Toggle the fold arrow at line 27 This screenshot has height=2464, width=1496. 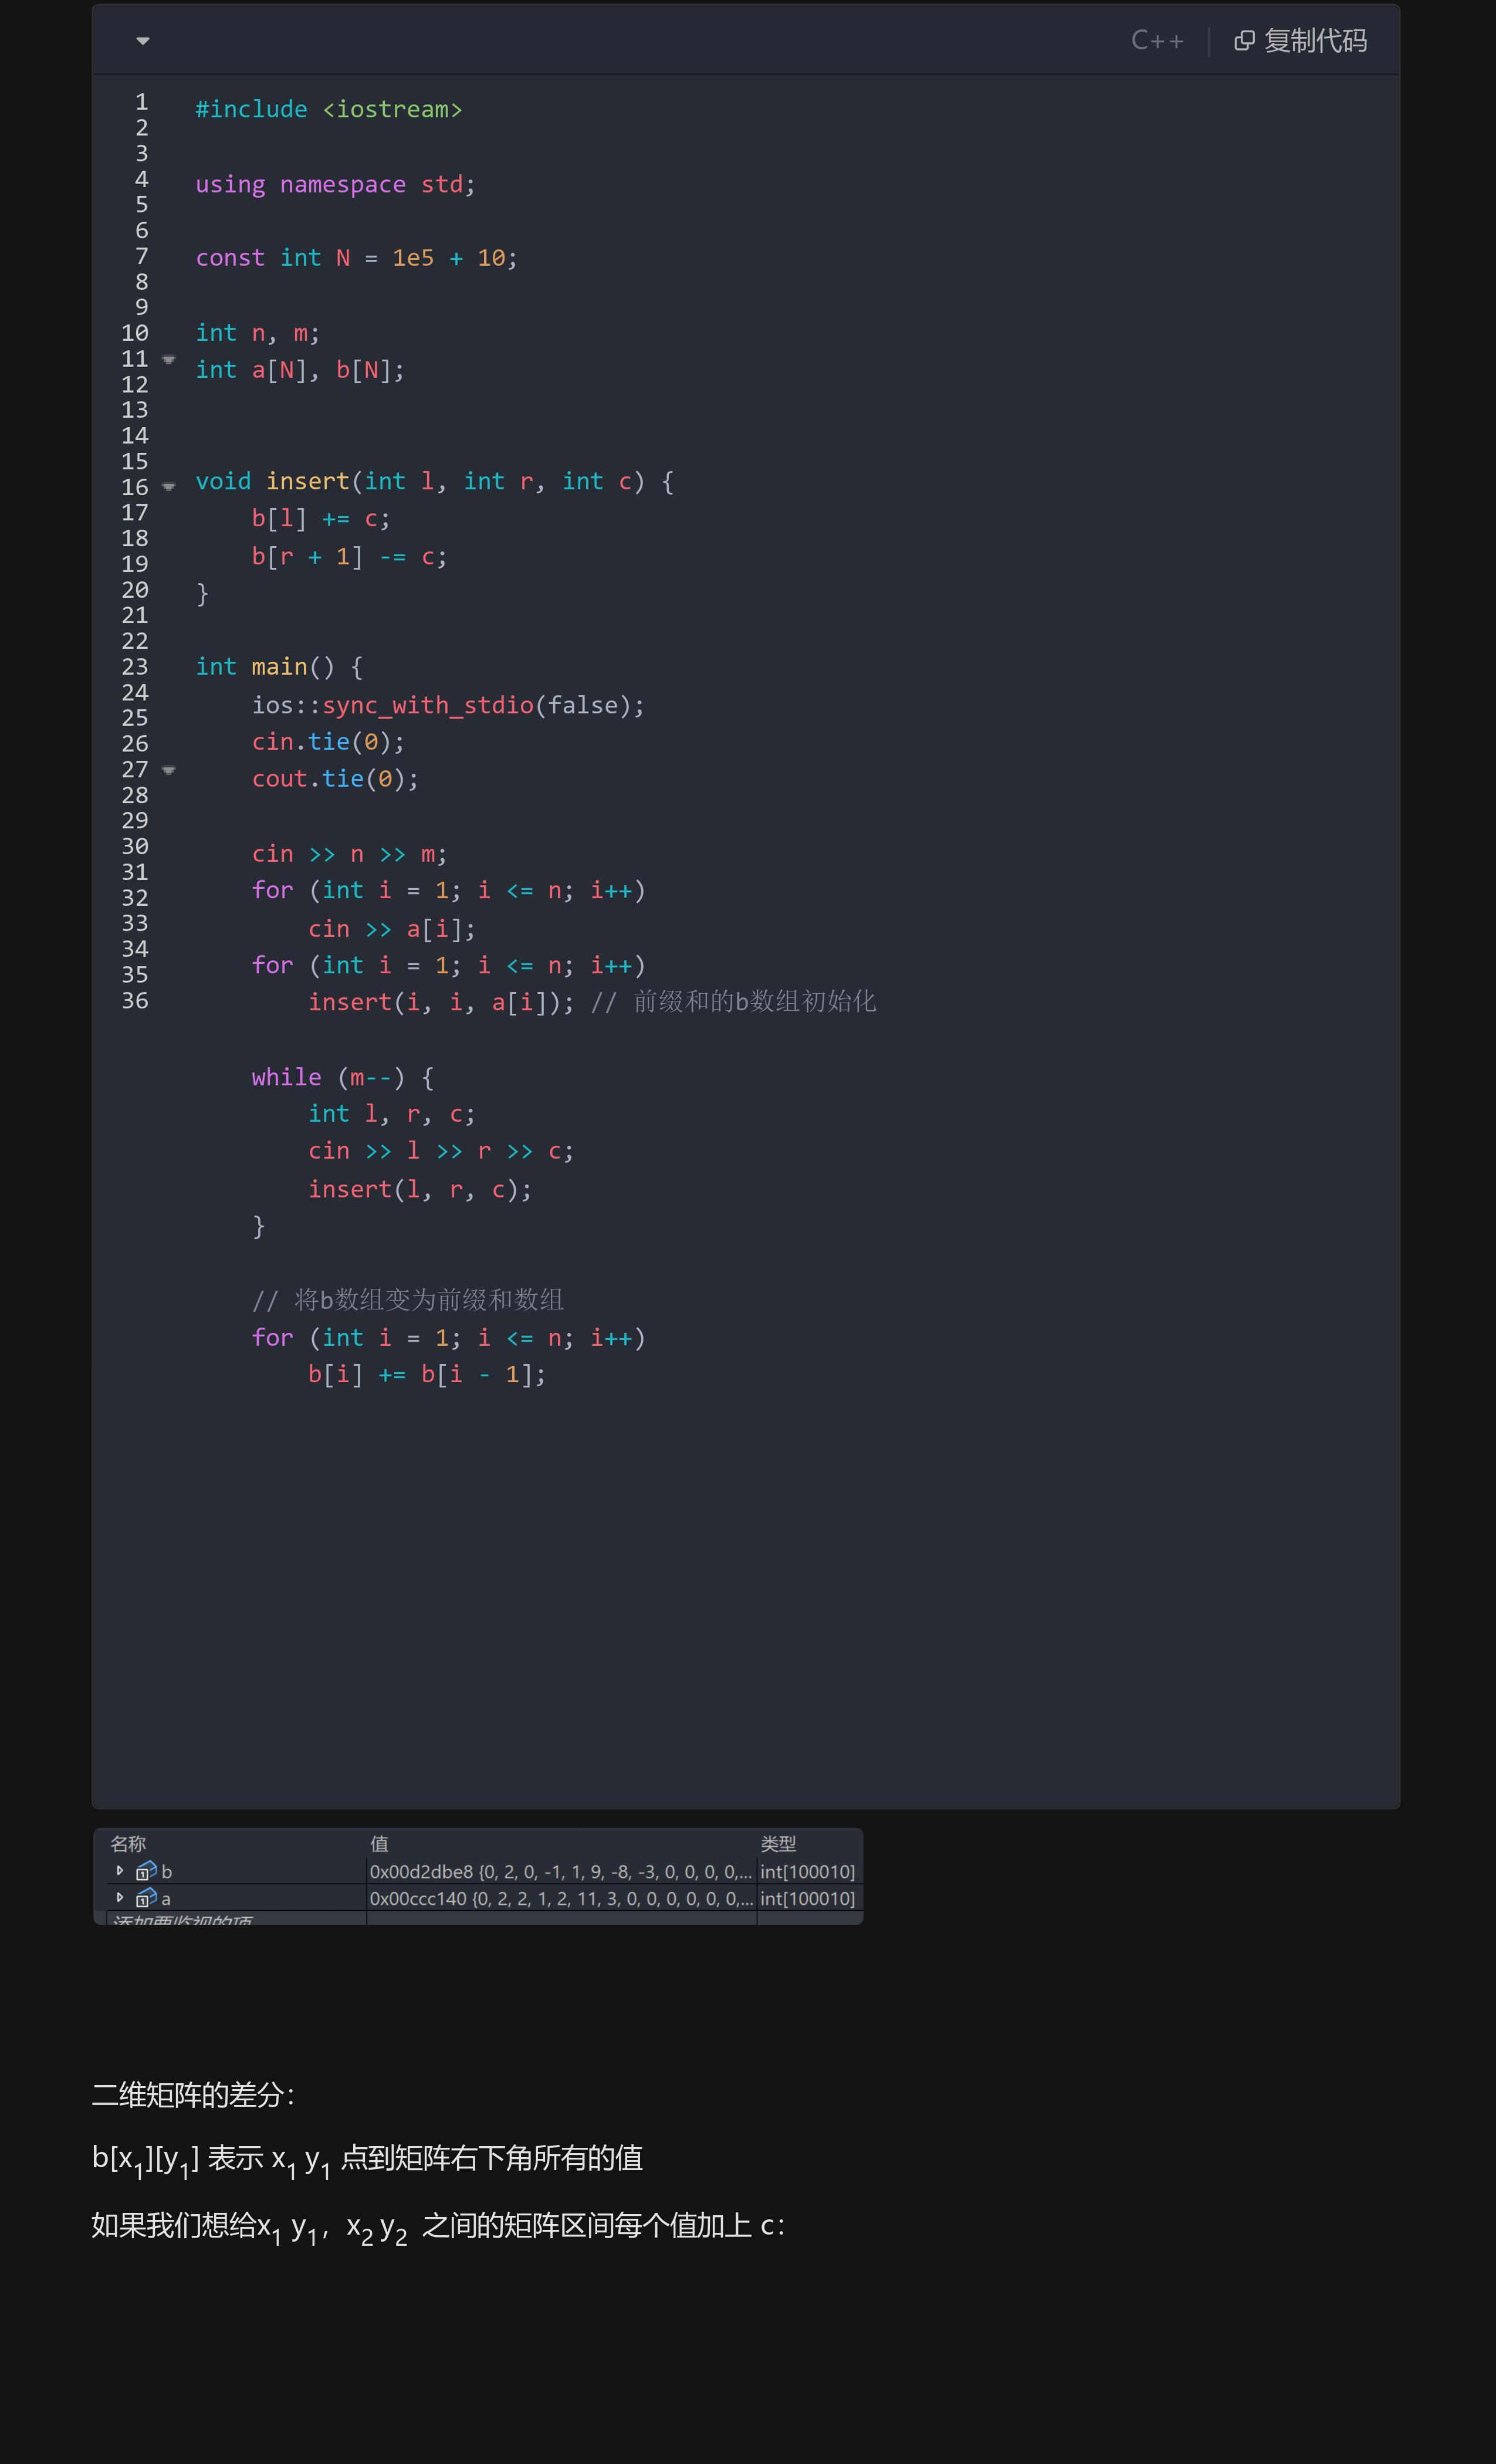[x=169, y=770]
